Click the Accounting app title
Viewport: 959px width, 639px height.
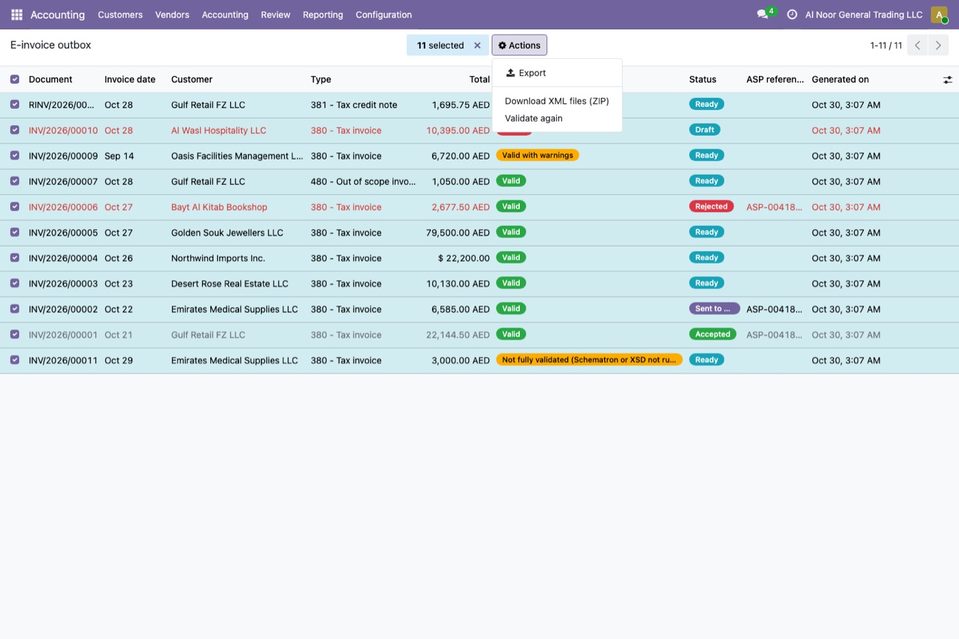pos(57,15)
